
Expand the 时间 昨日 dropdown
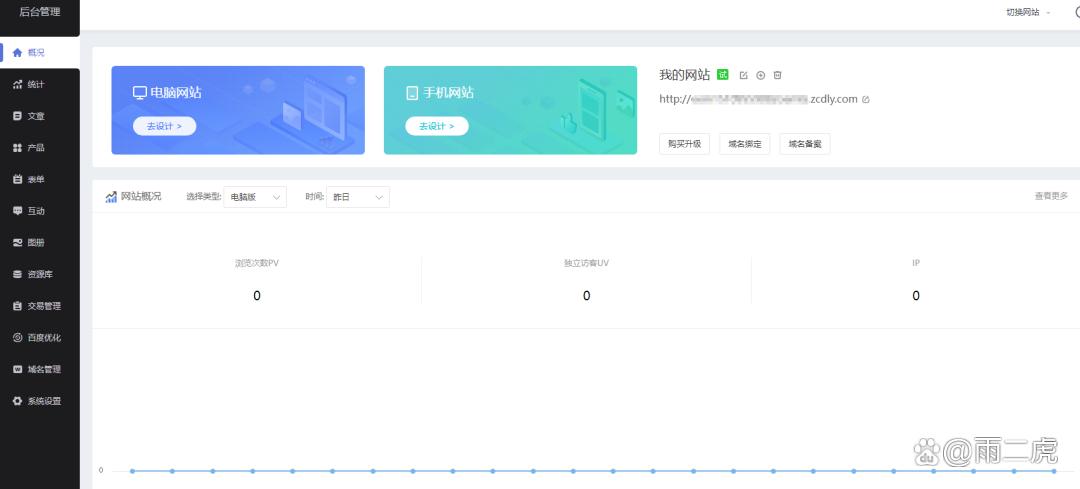tap(357, 197)
